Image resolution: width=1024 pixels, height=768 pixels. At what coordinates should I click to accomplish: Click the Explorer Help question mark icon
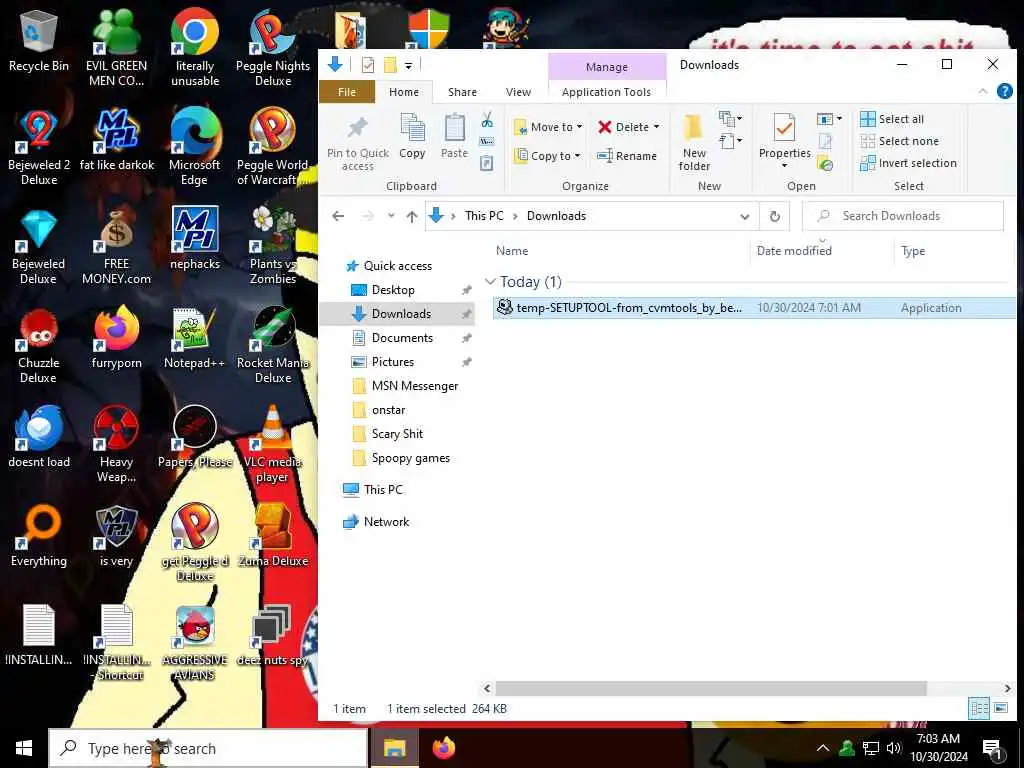(1004, 91)
